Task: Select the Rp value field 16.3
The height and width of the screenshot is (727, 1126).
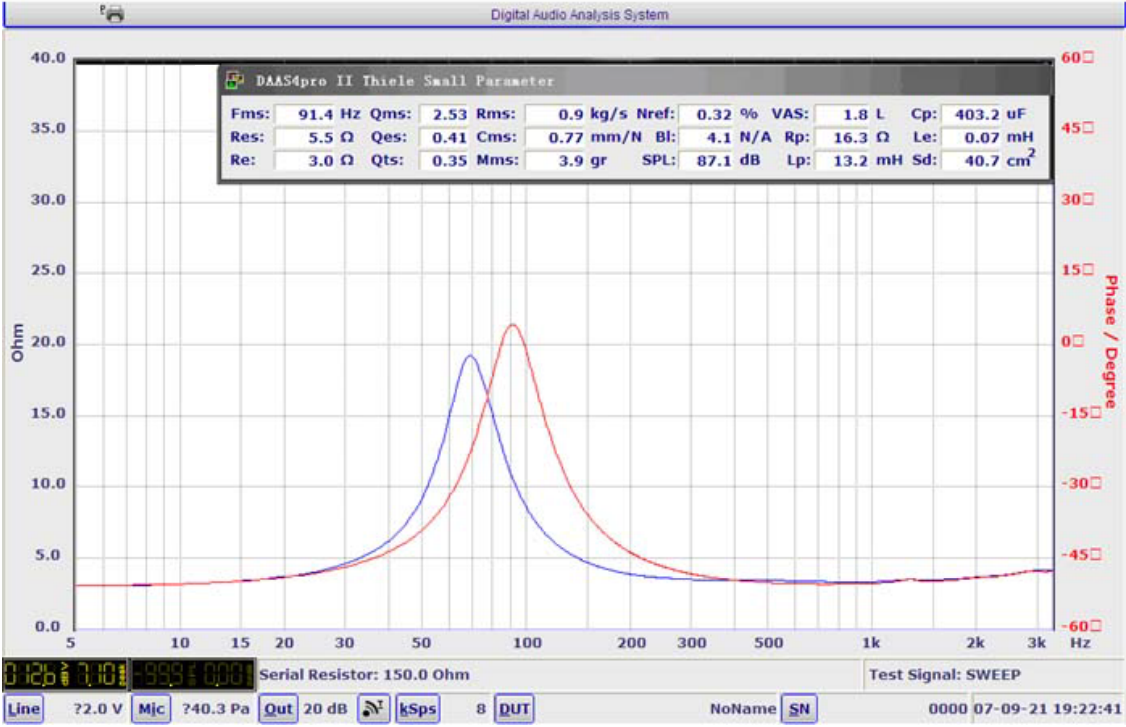Action: tap(842, 137)
